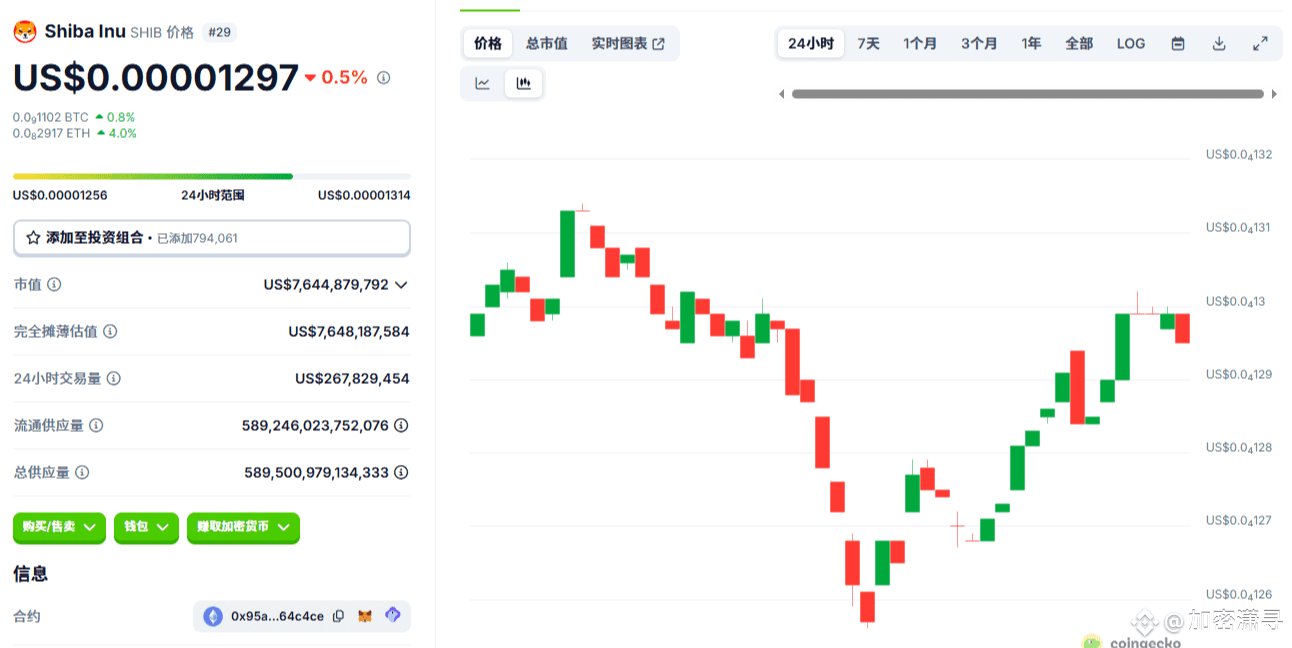Click the 信息 section heading
This screenshot has height=648, width=1292.
pyautogui.click(x=30, y=574)
